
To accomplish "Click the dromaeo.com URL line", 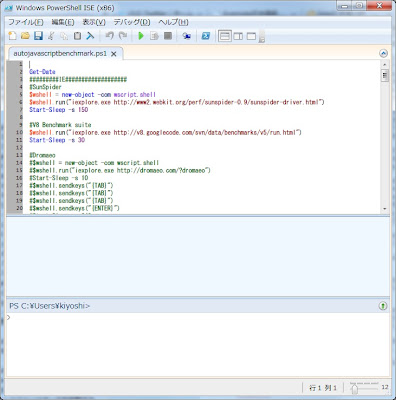I will 120,170.
